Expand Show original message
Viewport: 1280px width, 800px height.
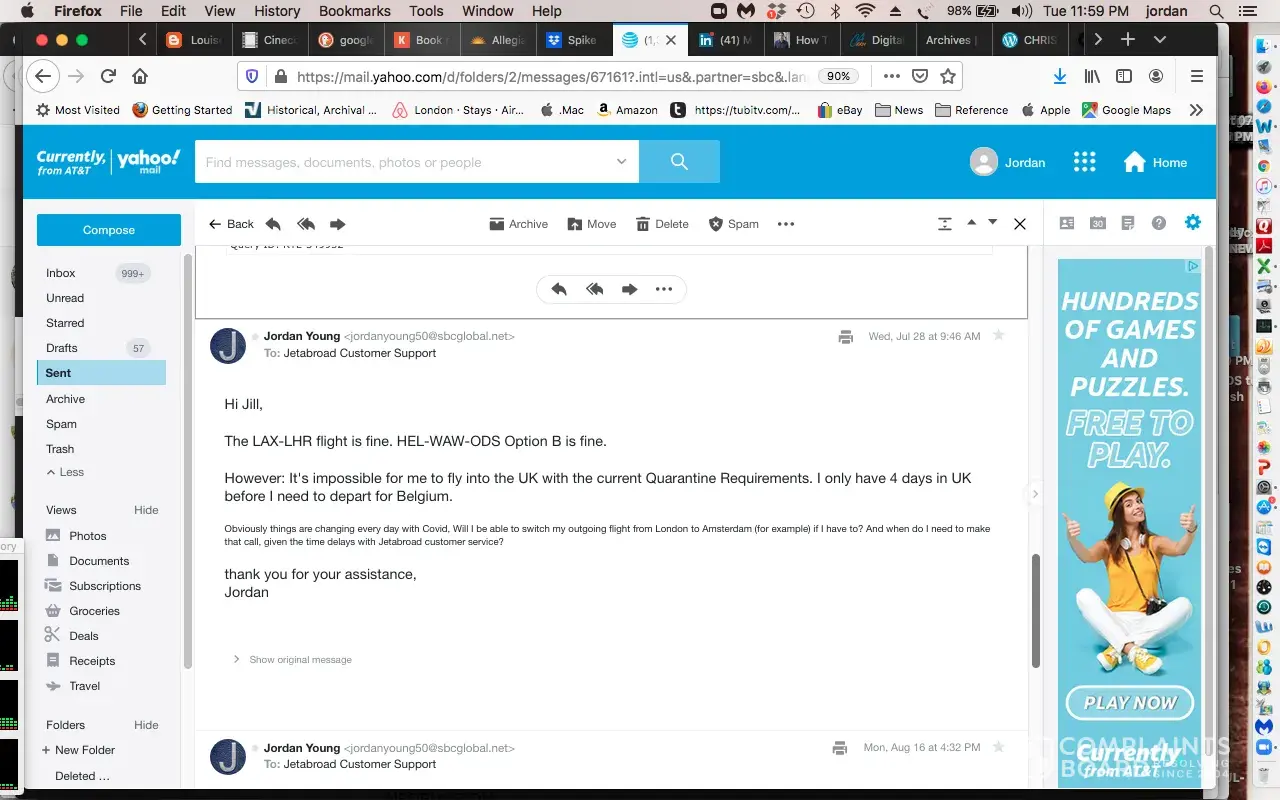(x=300, y=660)
